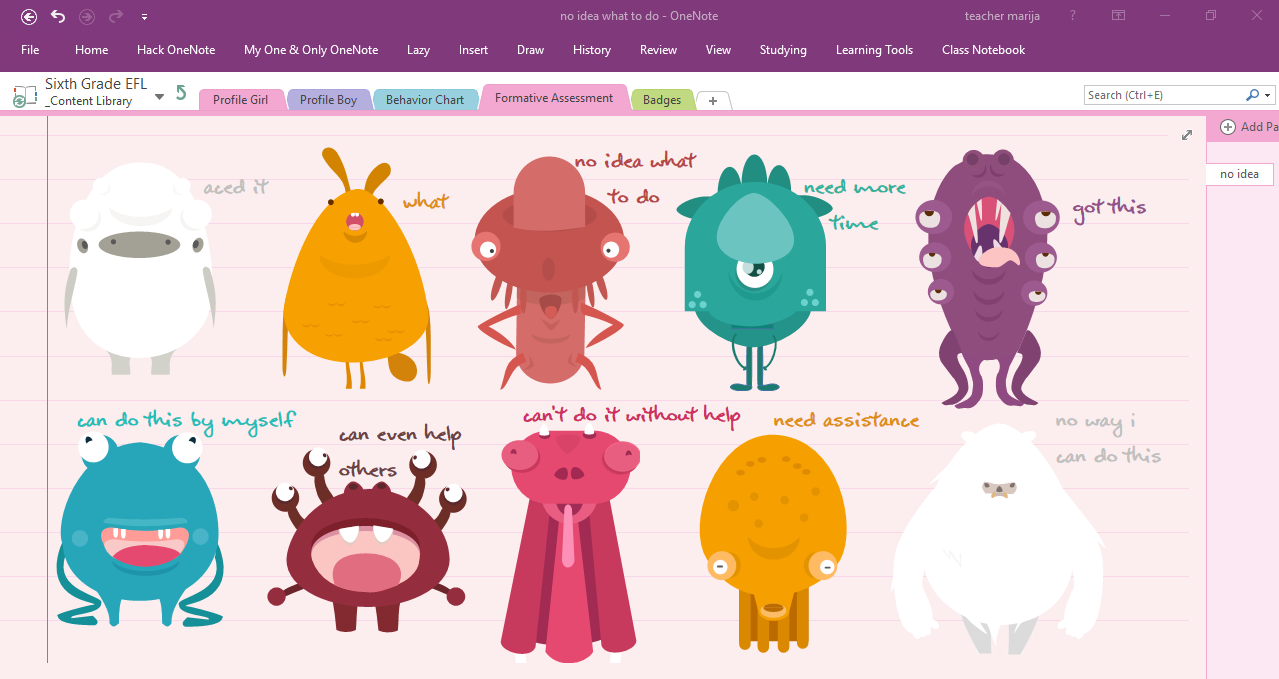Undo the last action
This screenshot has height=679, width=1279.
pyautogui.click(x=58, y=16)
